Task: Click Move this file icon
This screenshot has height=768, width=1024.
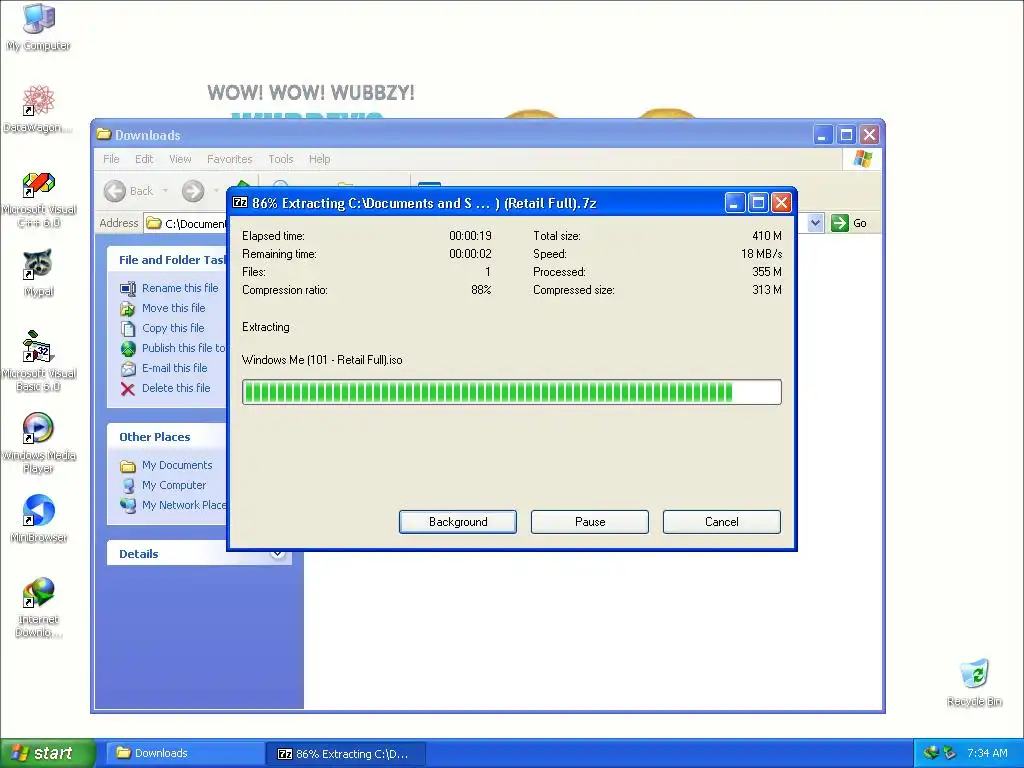Action: coord(128,308)
